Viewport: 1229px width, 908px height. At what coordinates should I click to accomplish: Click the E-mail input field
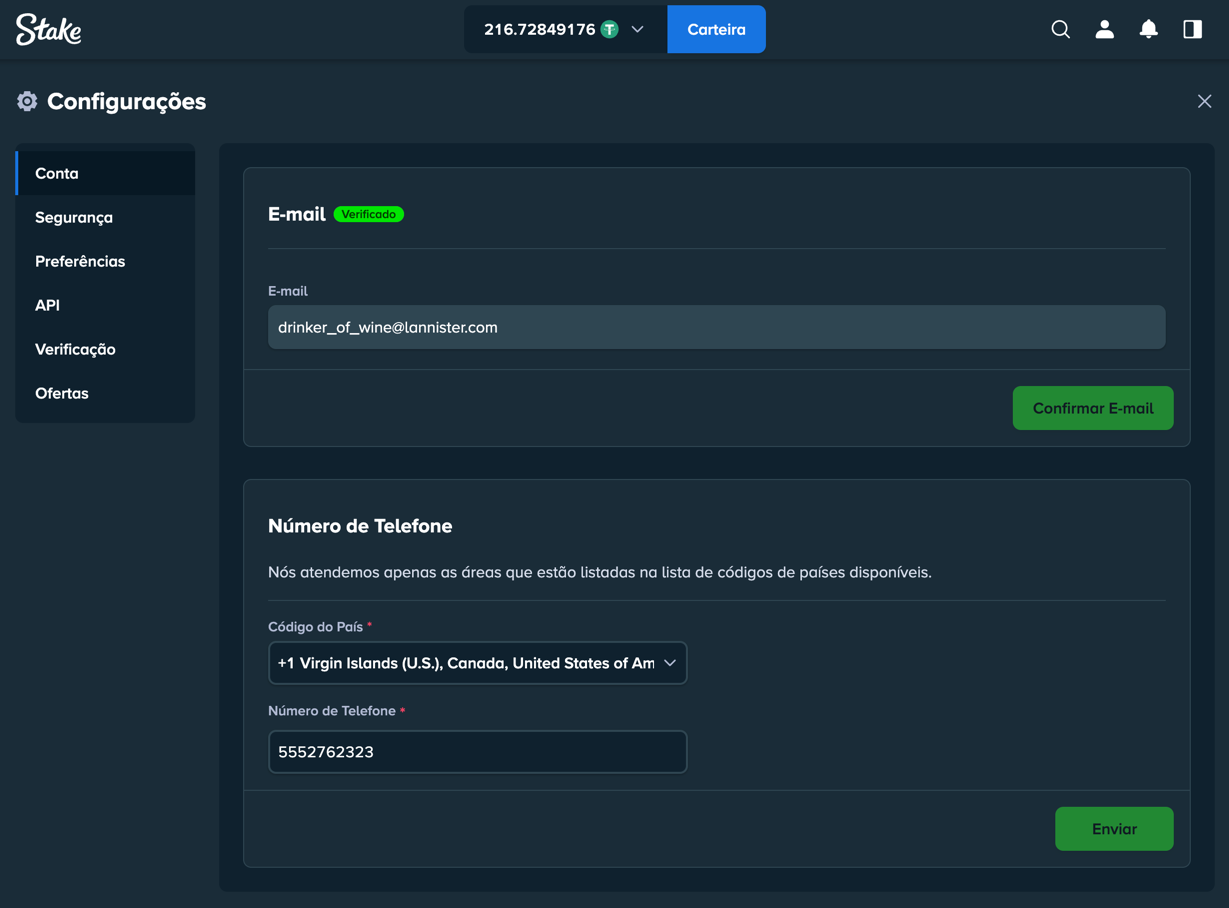pos(716,326)
